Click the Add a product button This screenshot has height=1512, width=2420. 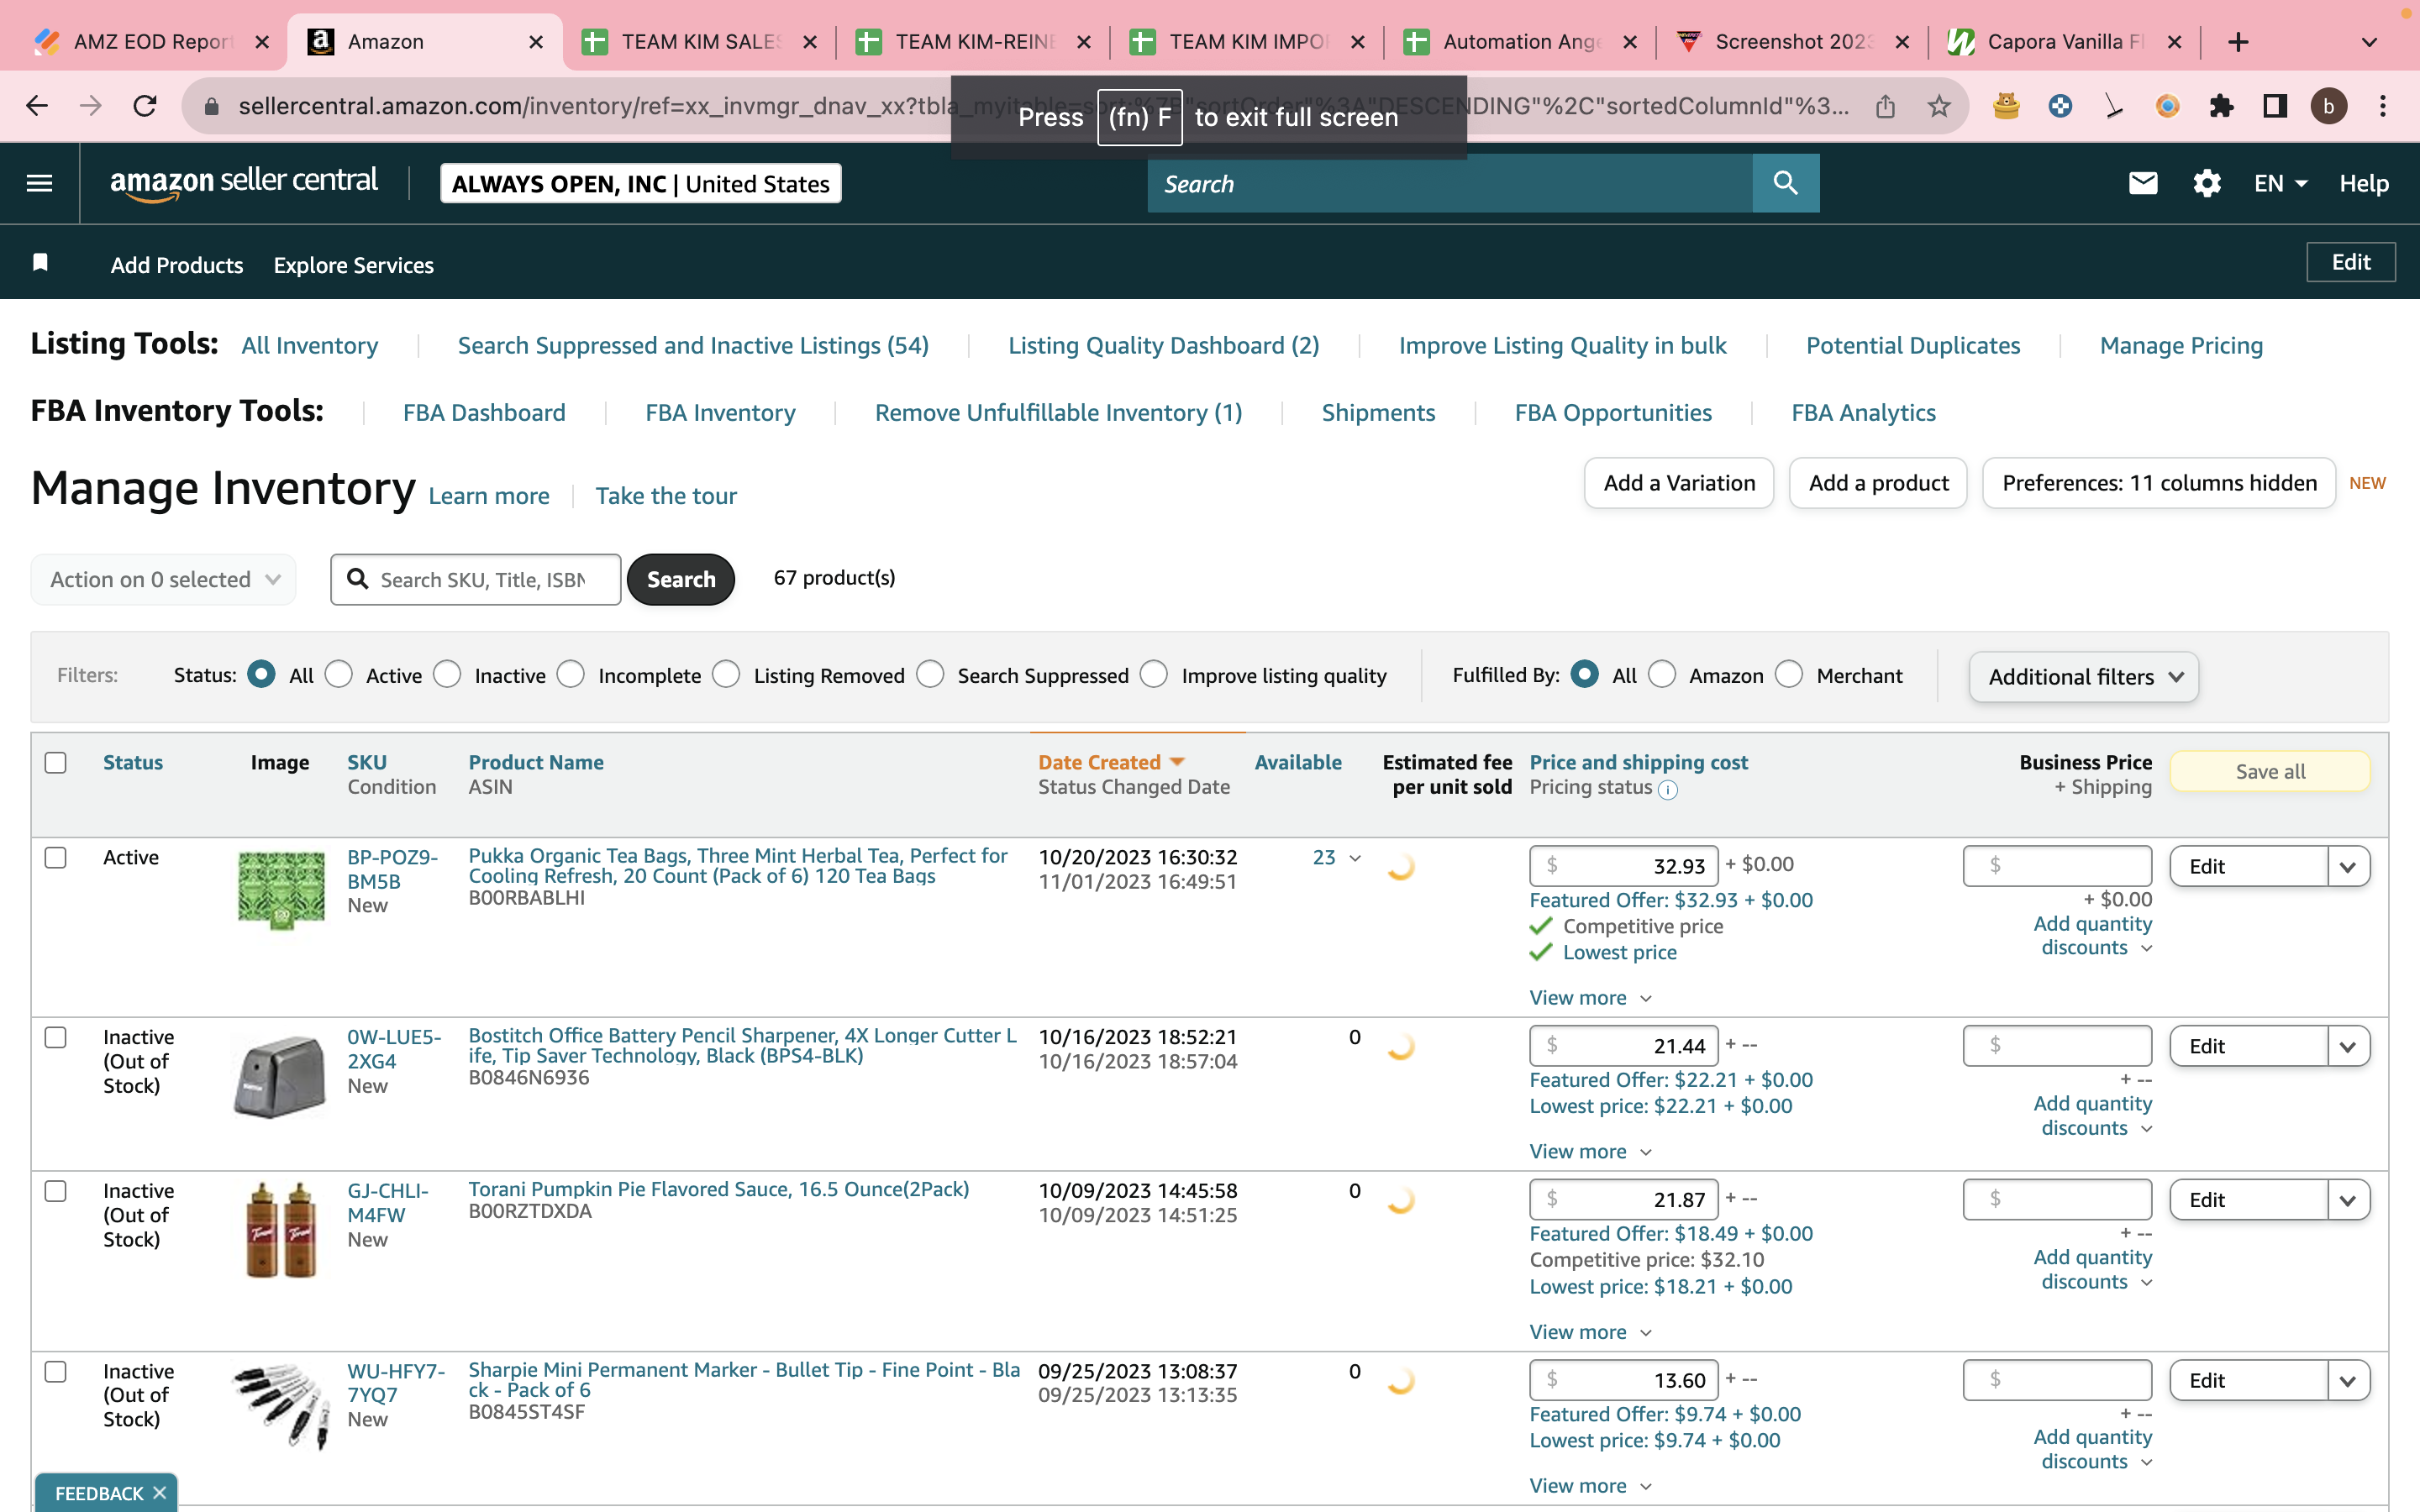(1878, 483)
